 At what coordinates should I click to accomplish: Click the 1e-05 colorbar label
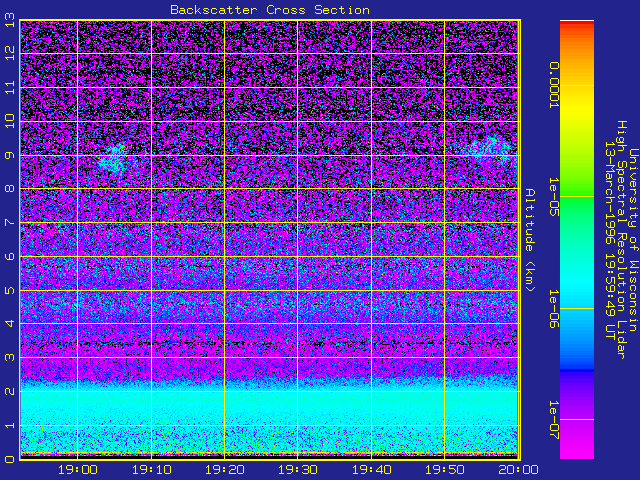coord(553,196)
